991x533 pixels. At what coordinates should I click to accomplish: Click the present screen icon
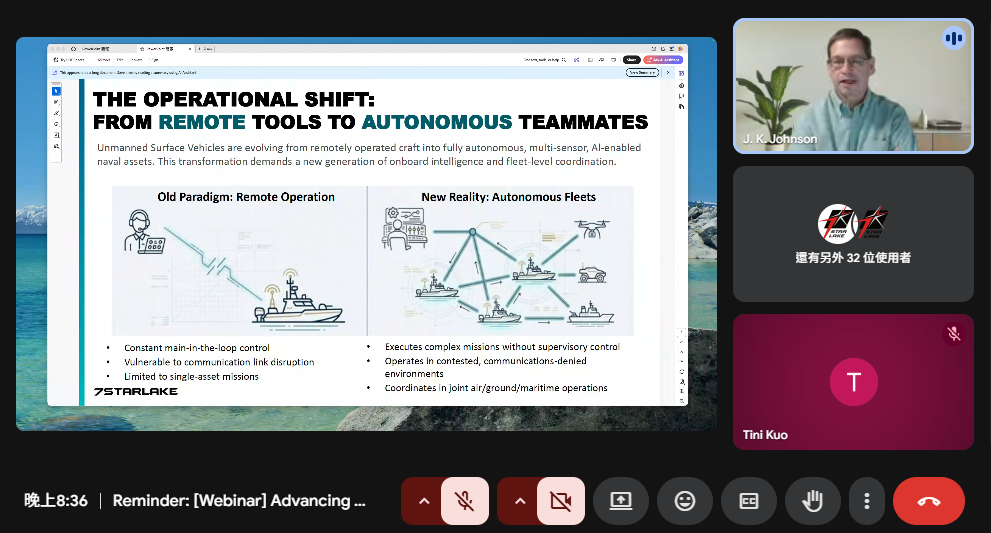pos(621,501)
